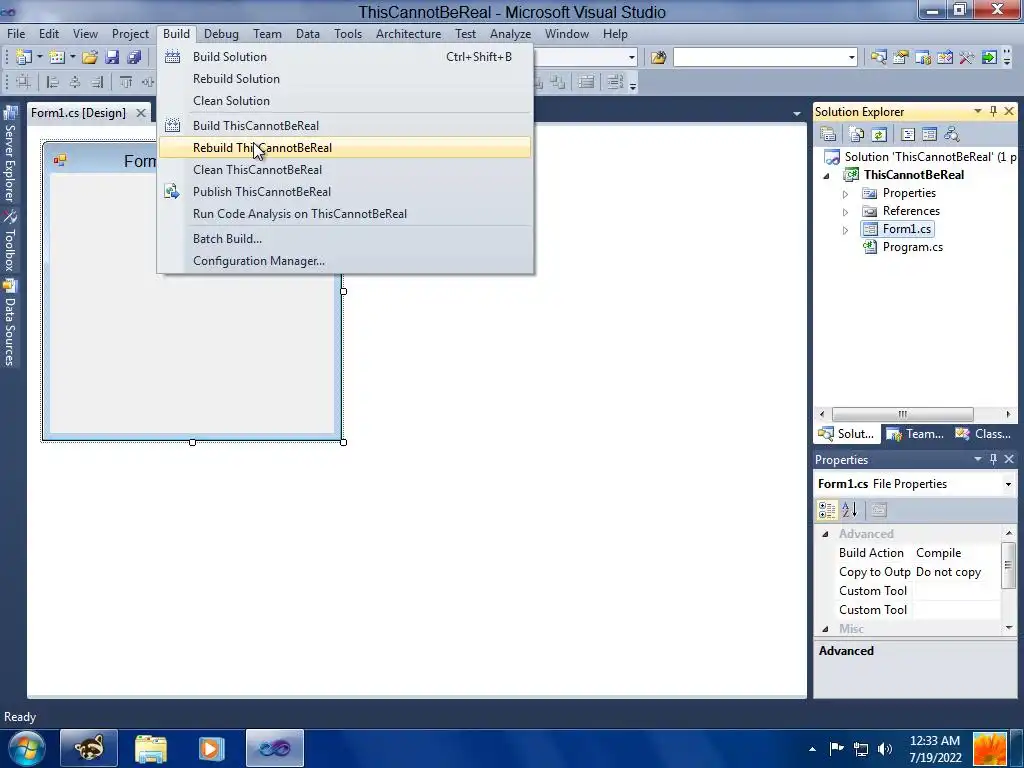Collapse the ThisCannotBeReal project node

point(827,176)
